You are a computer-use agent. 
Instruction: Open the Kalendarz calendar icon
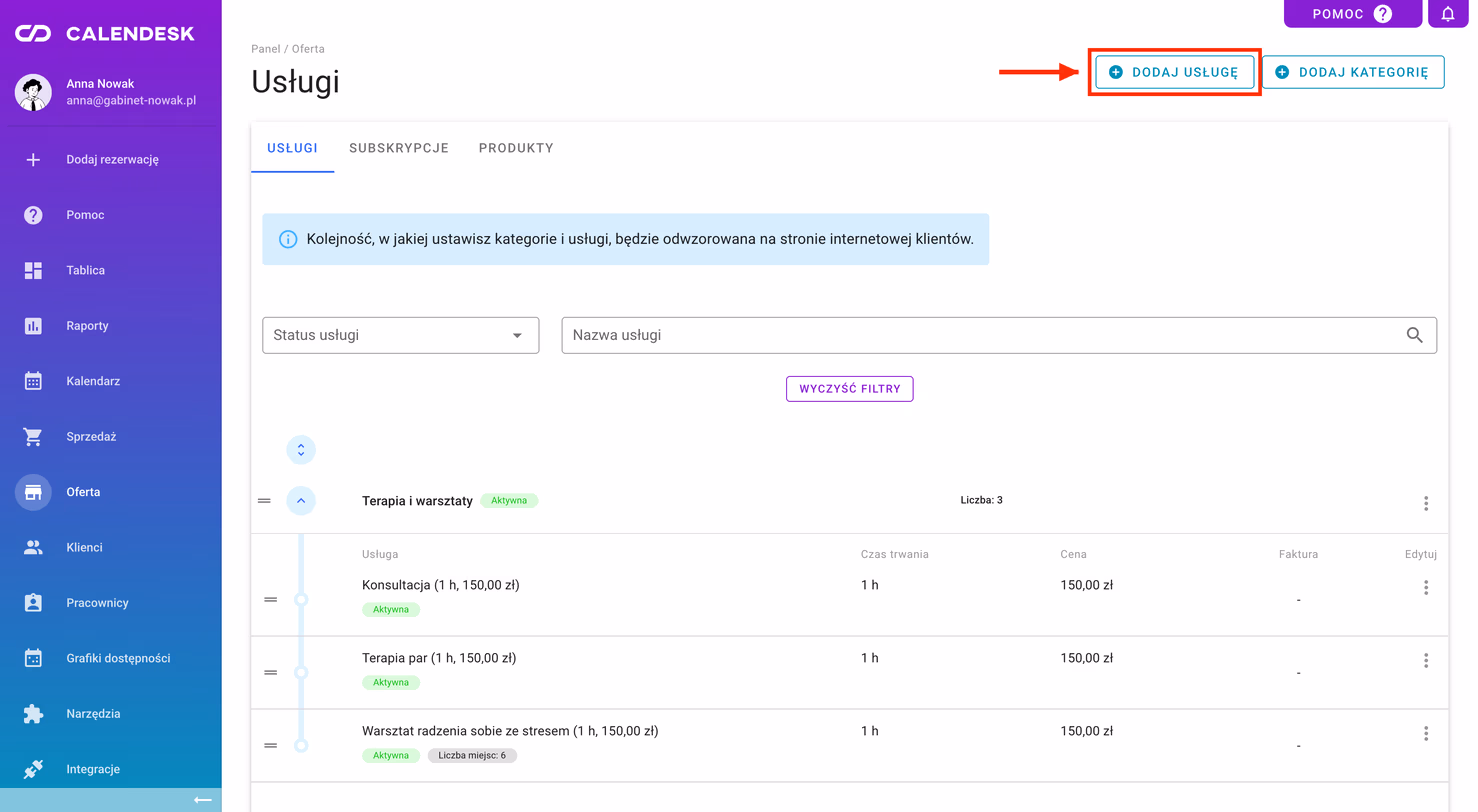(33, 381)
